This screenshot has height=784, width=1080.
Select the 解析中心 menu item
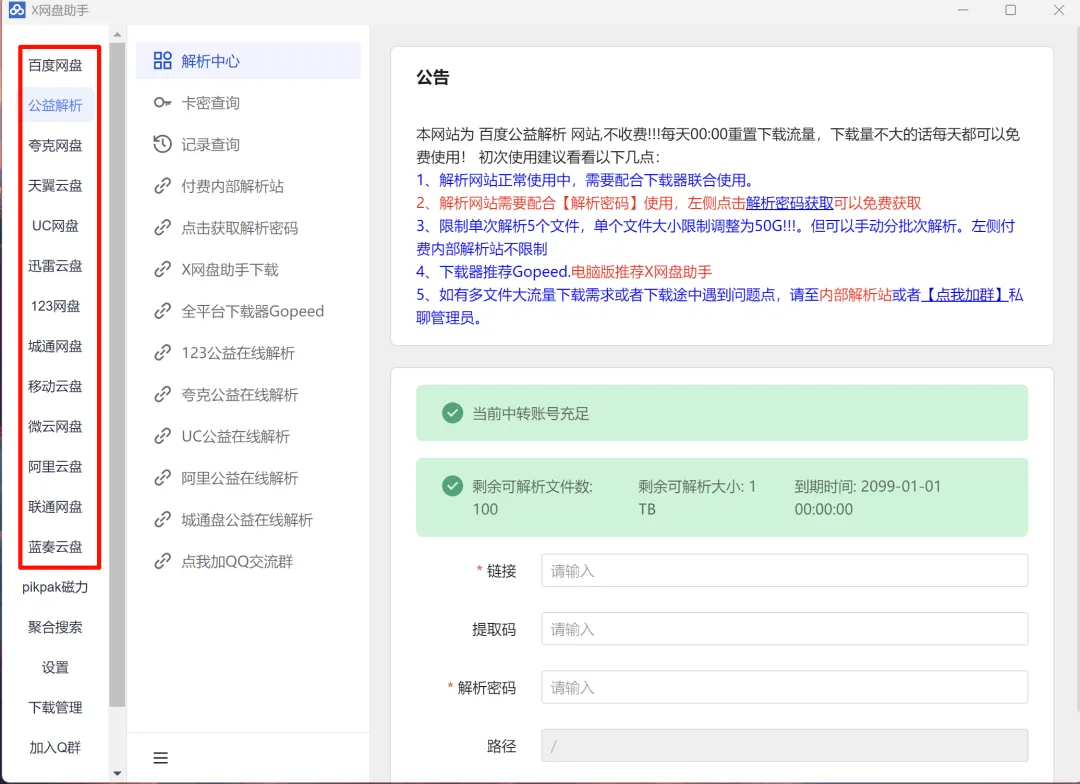pyautogui.click(x=248, y=61)
